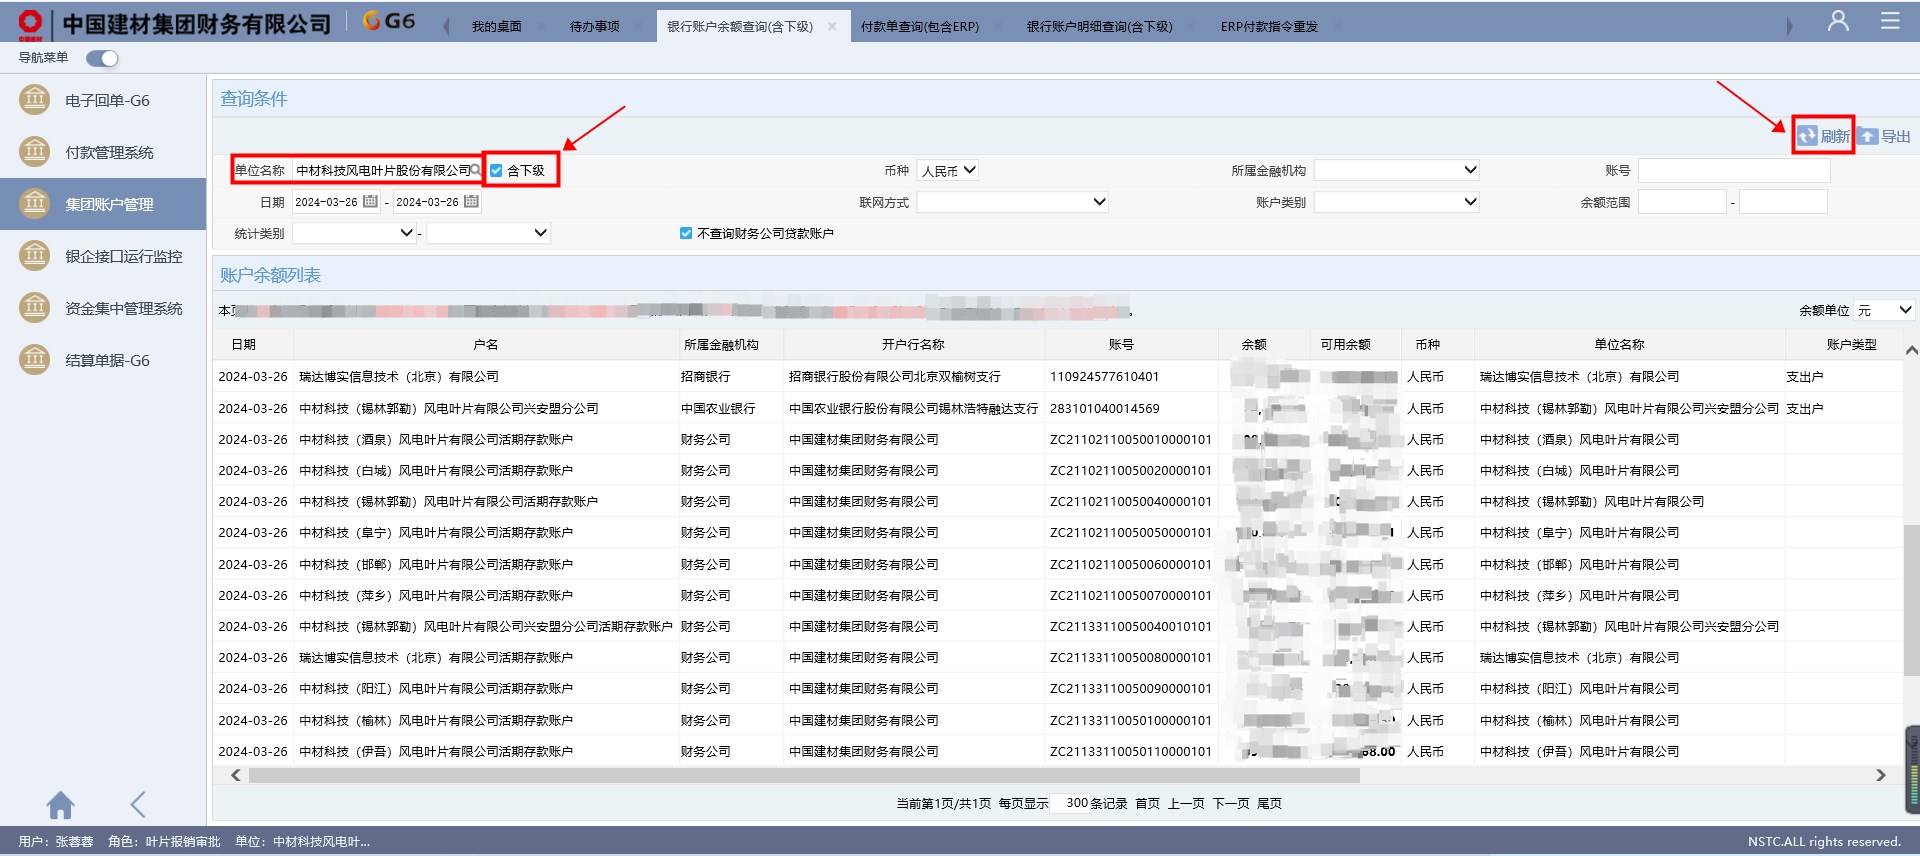Viewport: 1920px width, 856px height.
Task: Click the 刷新 refresh icon
Action: coord(1807,136)
